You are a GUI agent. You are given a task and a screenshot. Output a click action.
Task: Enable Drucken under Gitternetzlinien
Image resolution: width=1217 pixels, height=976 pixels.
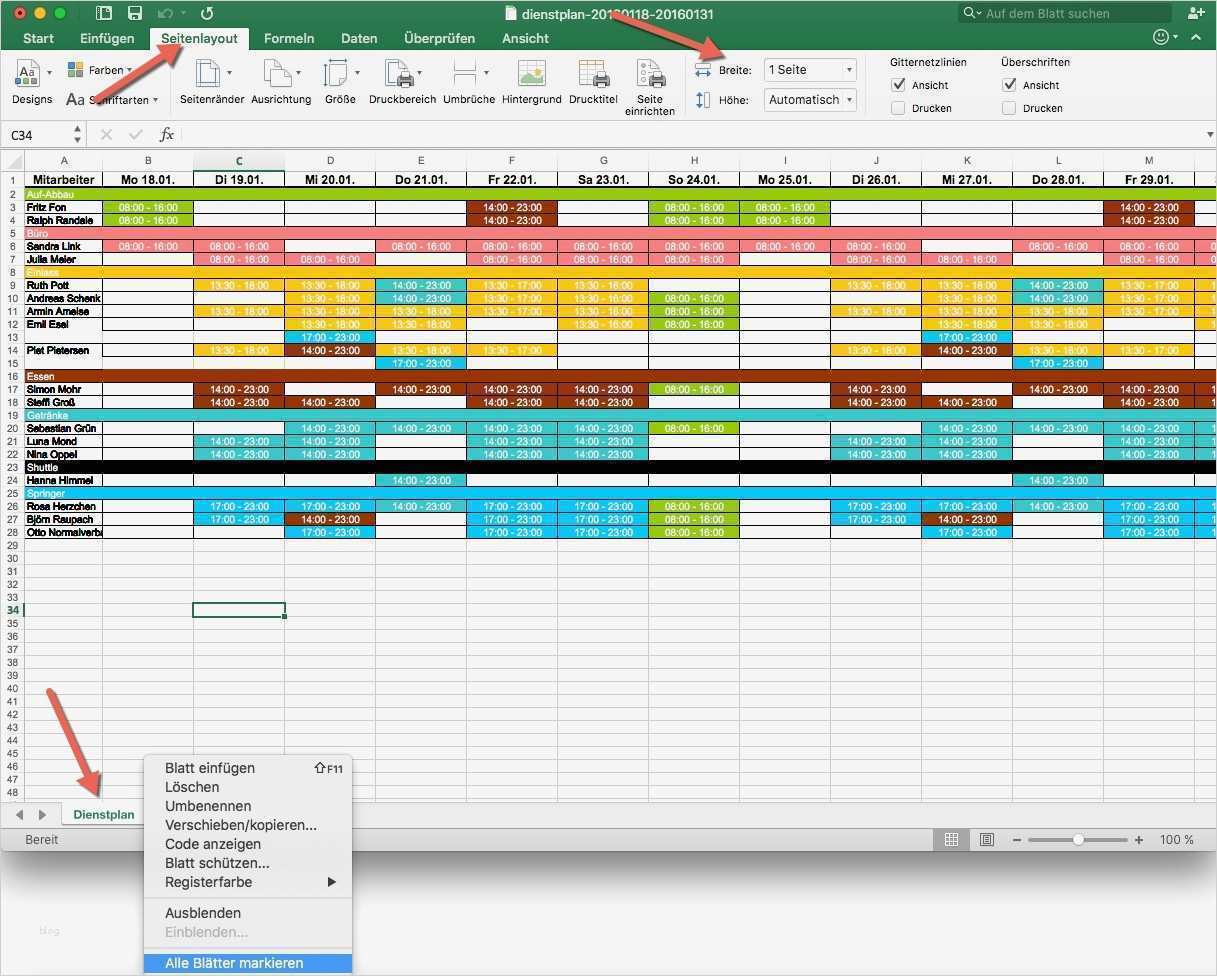point(897,107)
